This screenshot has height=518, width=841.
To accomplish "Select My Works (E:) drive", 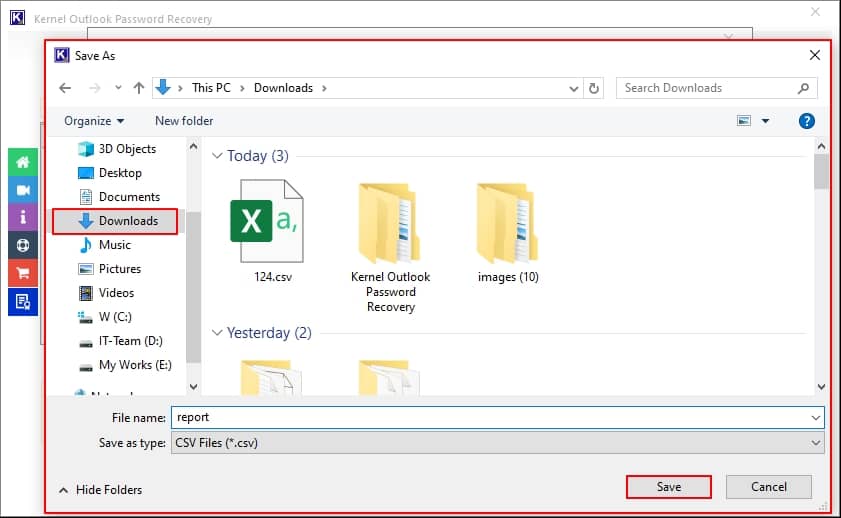I will coord(135,365).
